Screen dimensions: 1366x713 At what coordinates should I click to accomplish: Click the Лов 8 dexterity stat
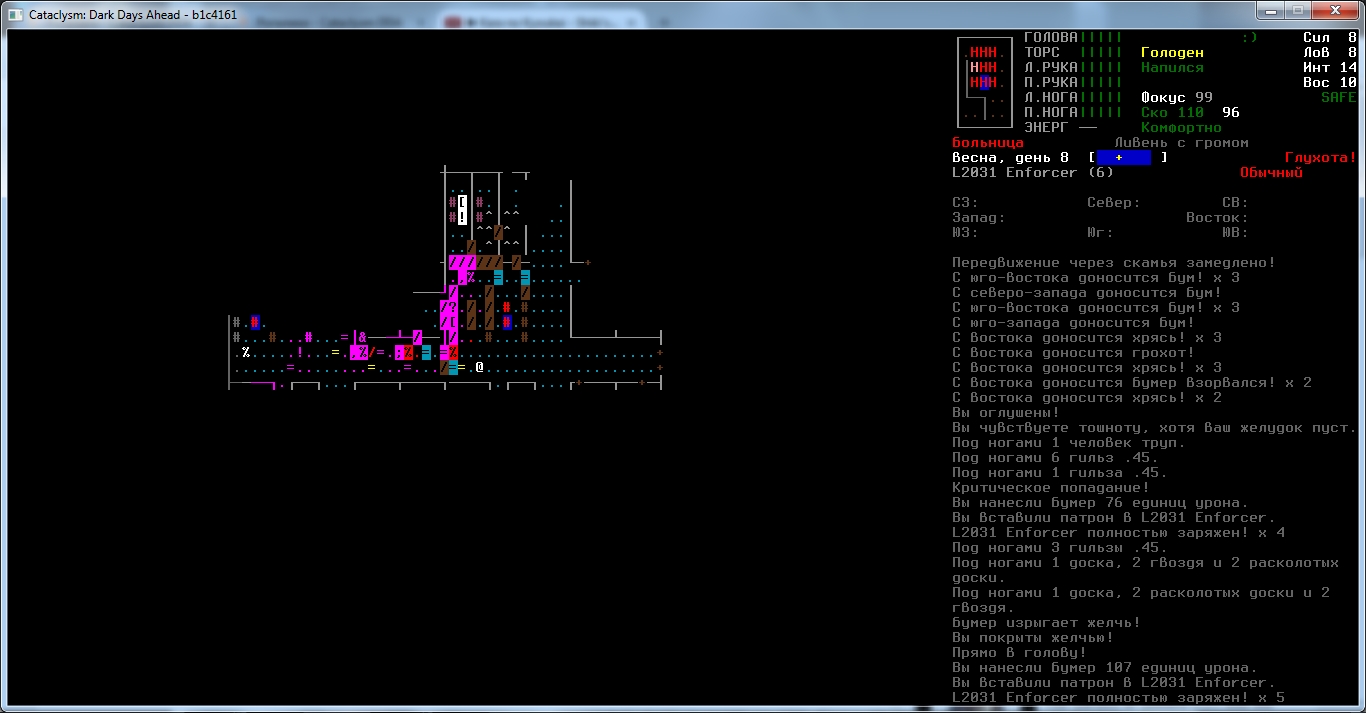[x=1330, y=52]
